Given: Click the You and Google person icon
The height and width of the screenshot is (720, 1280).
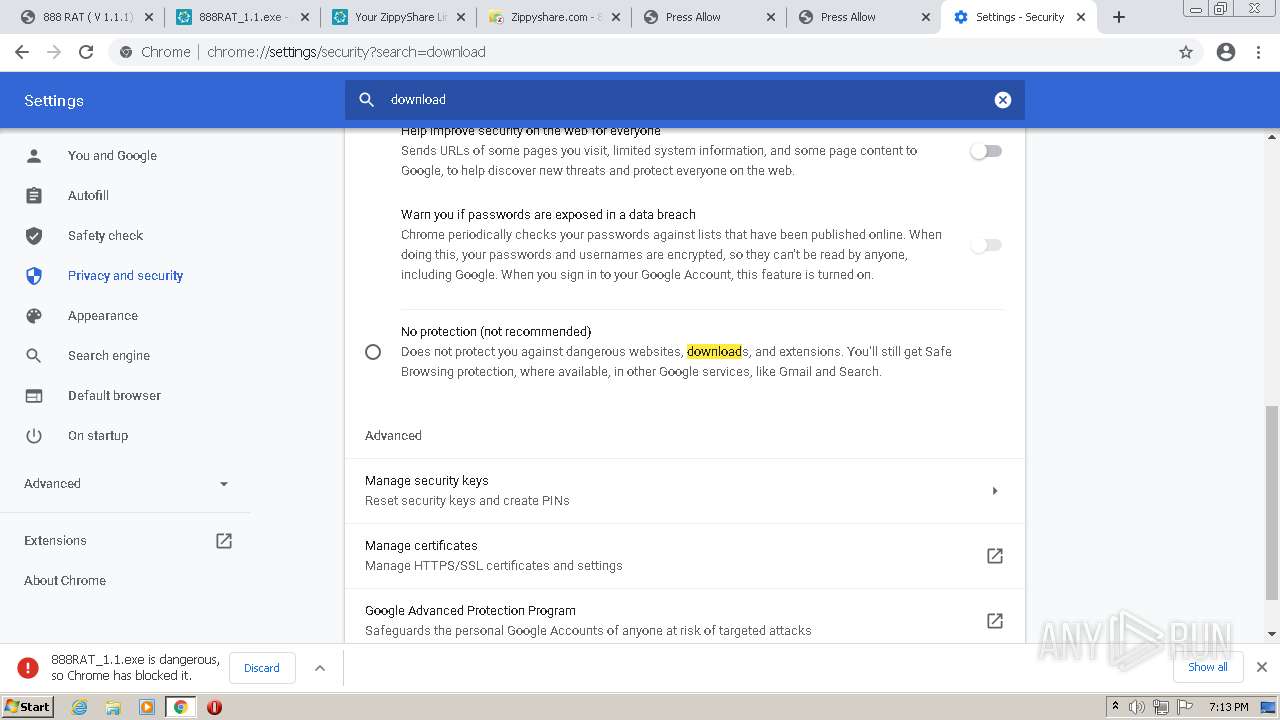Looking at the screenshot, I should point(34,156).
